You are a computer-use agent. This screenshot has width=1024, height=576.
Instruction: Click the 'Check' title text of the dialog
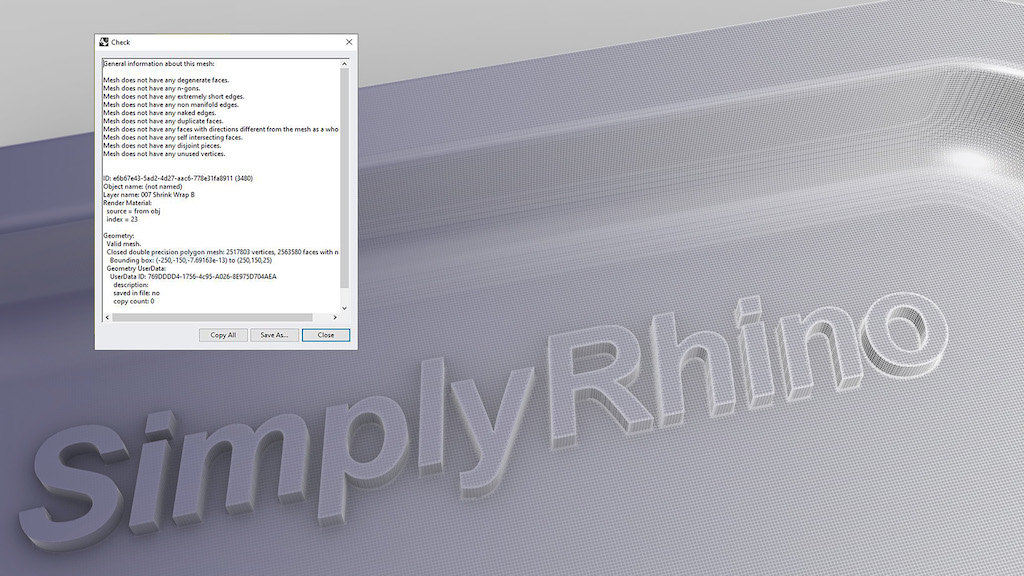click(121, 42)
